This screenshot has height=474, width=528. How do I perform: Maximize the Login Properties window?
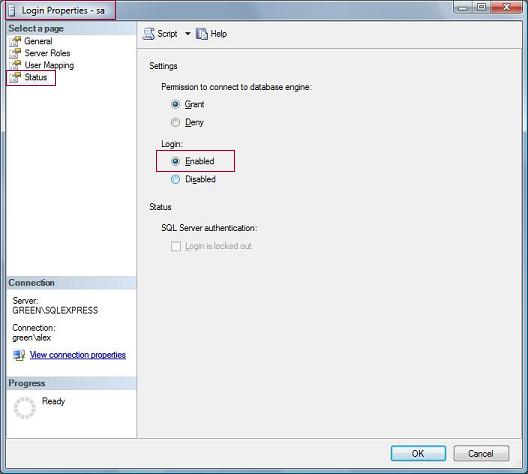[x=482, y=7]
